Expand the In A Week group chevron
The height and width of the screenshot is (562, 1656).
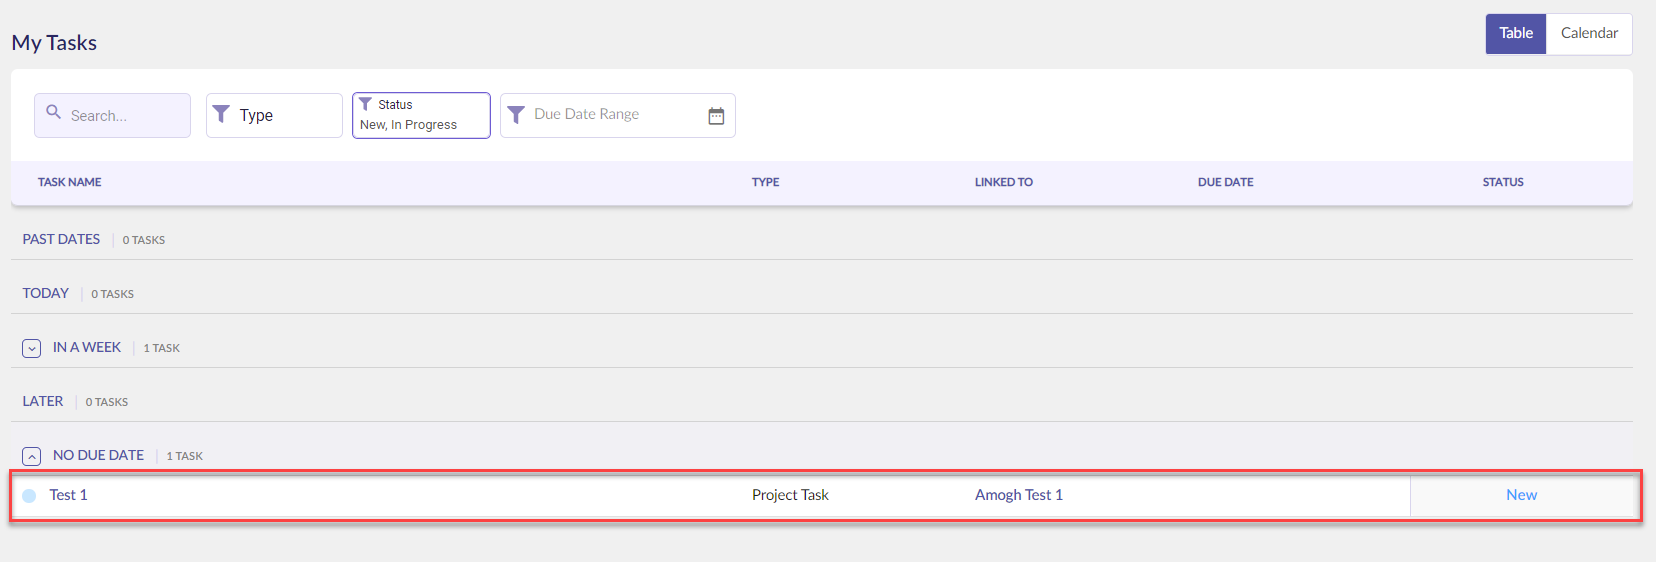point(32,348)
